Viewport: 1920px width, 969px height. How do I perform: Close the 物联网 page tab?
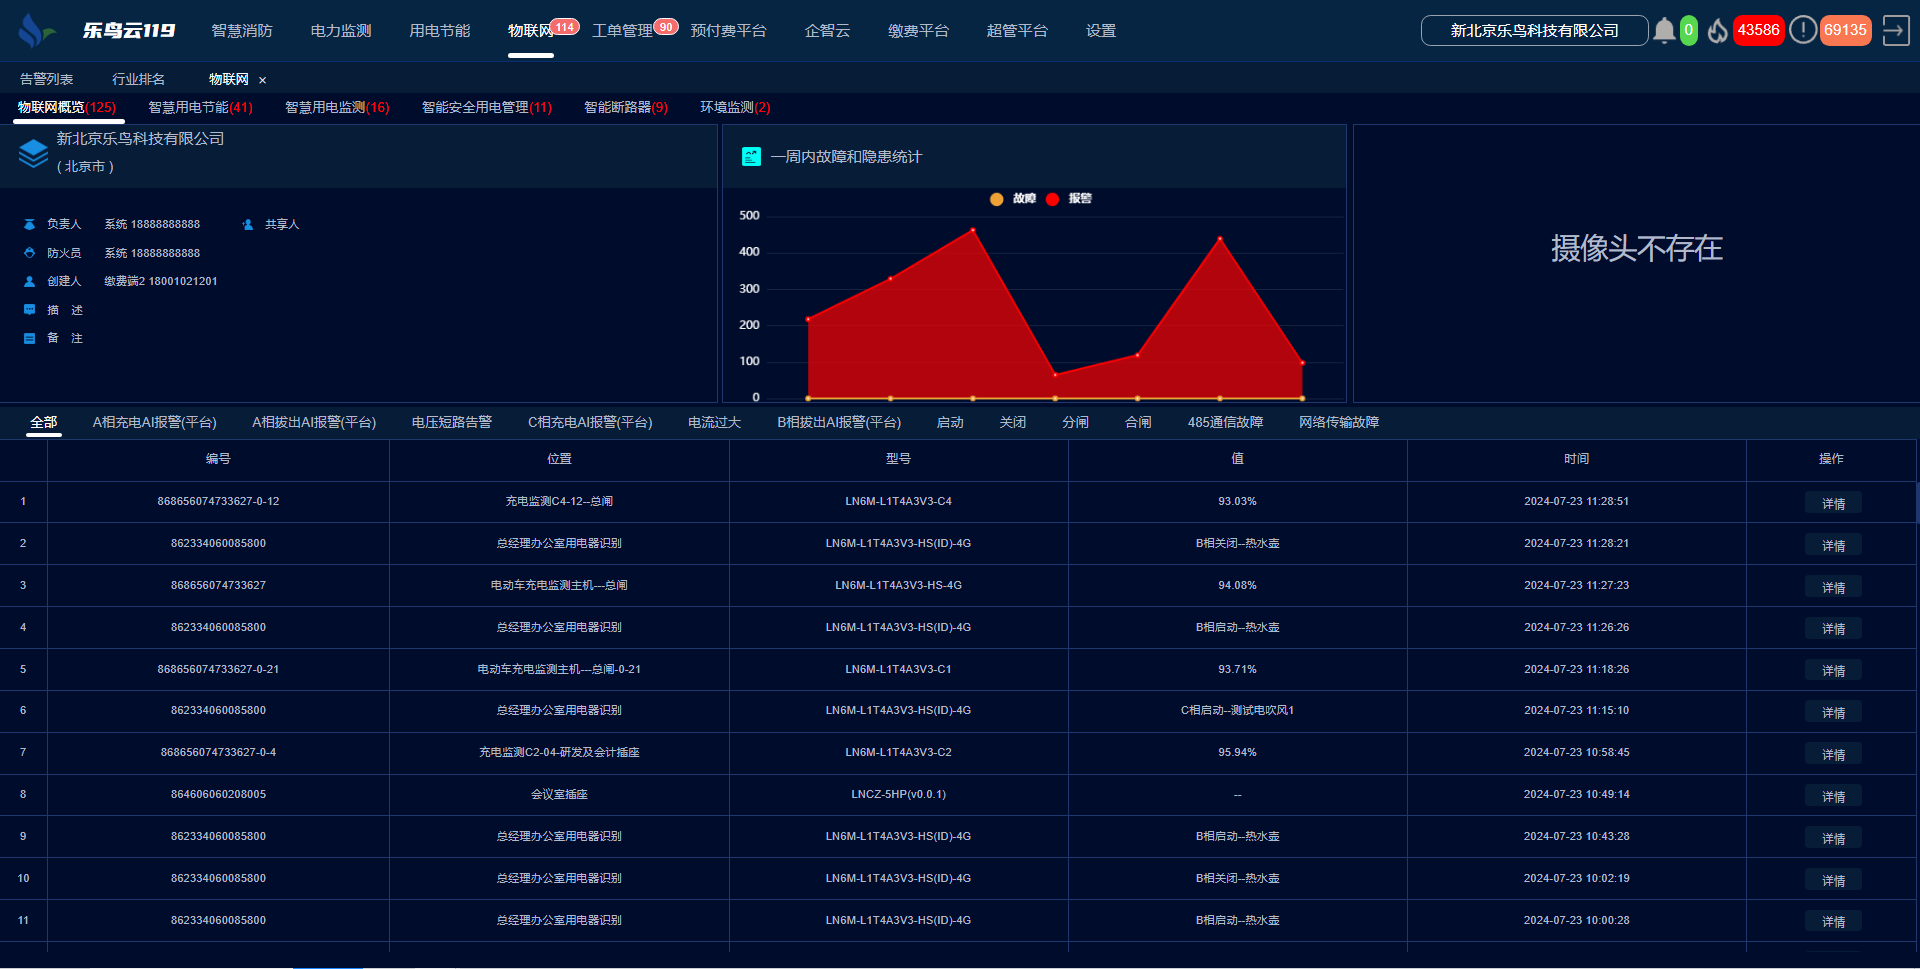tap(263, 80)
